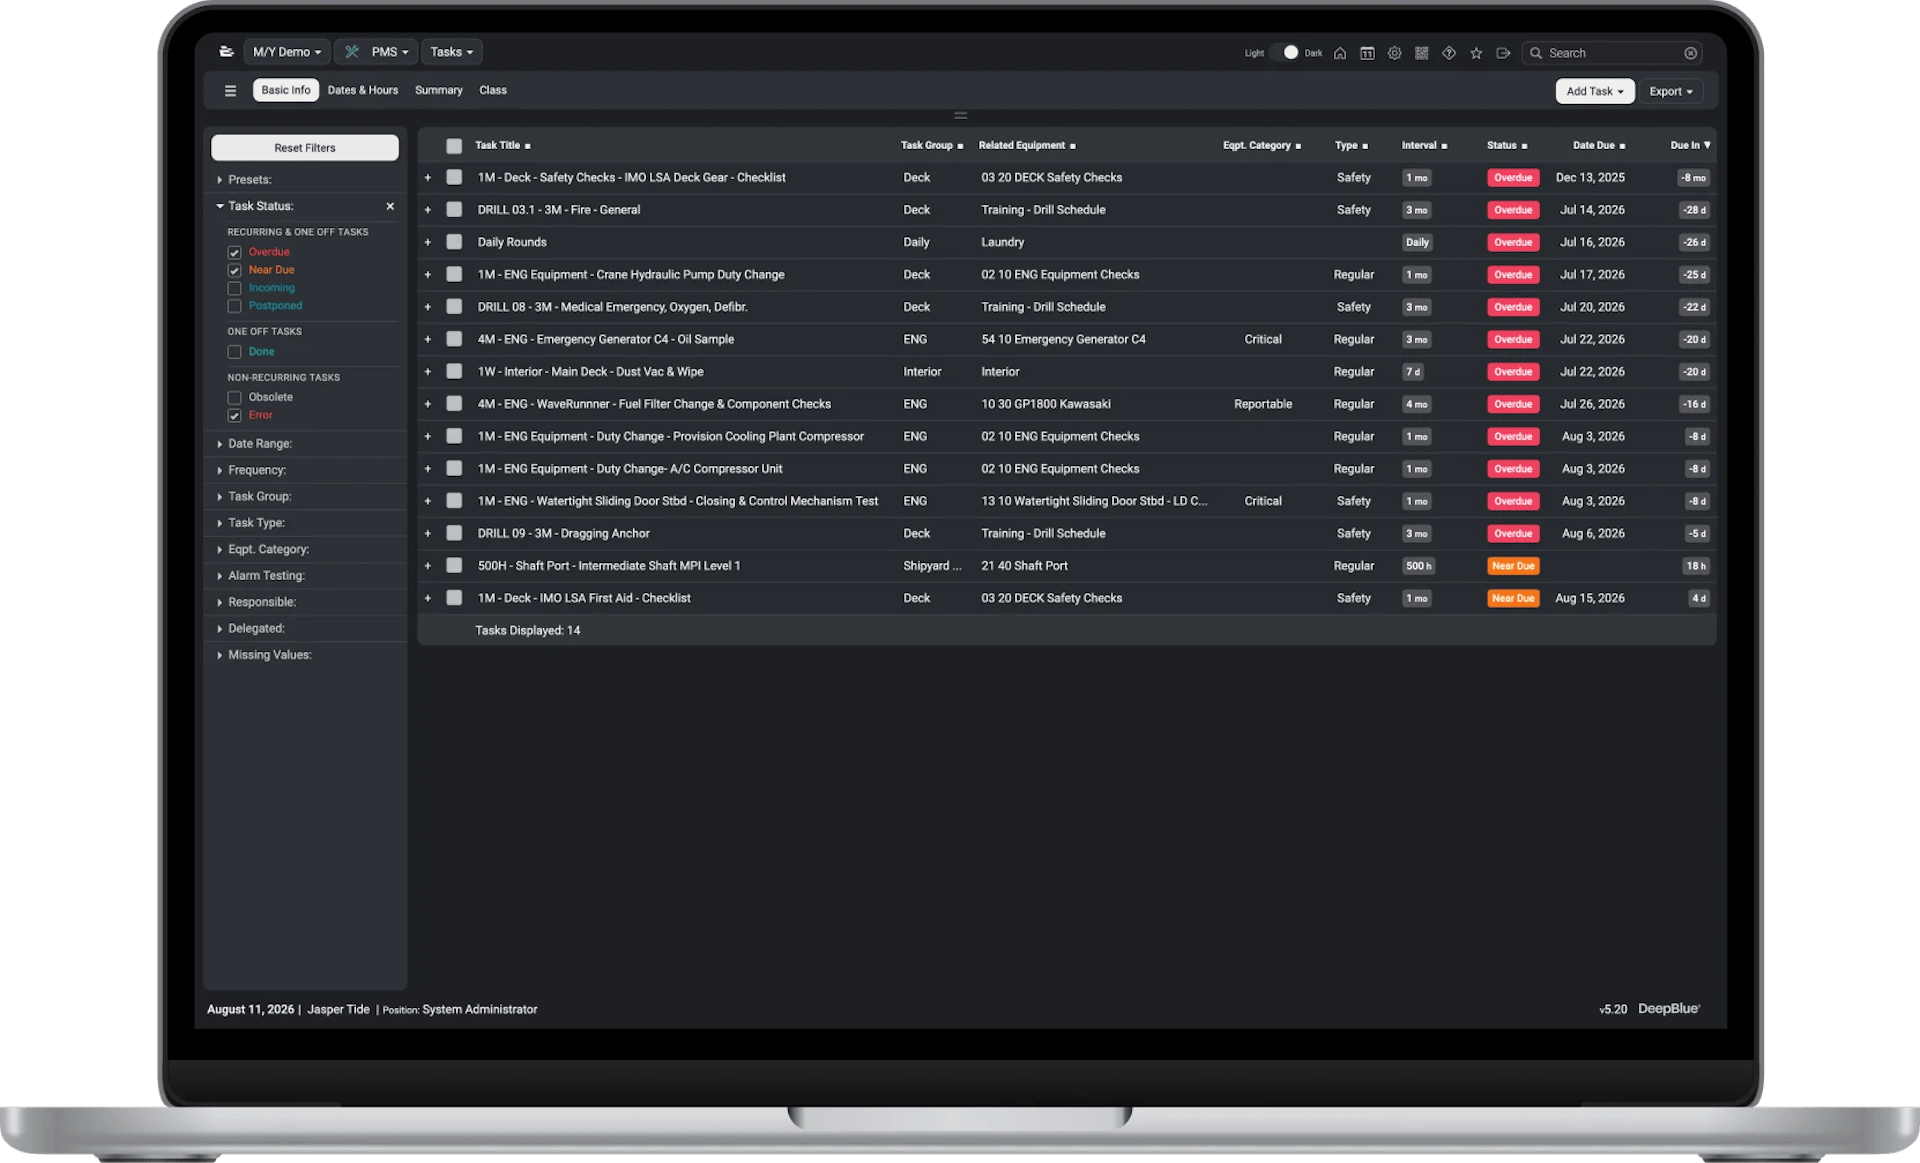The width and height of the screenshot is (1920, 1163).
Task: Open the Home icon in the toolbar
Action: [x=1340, y=53]
